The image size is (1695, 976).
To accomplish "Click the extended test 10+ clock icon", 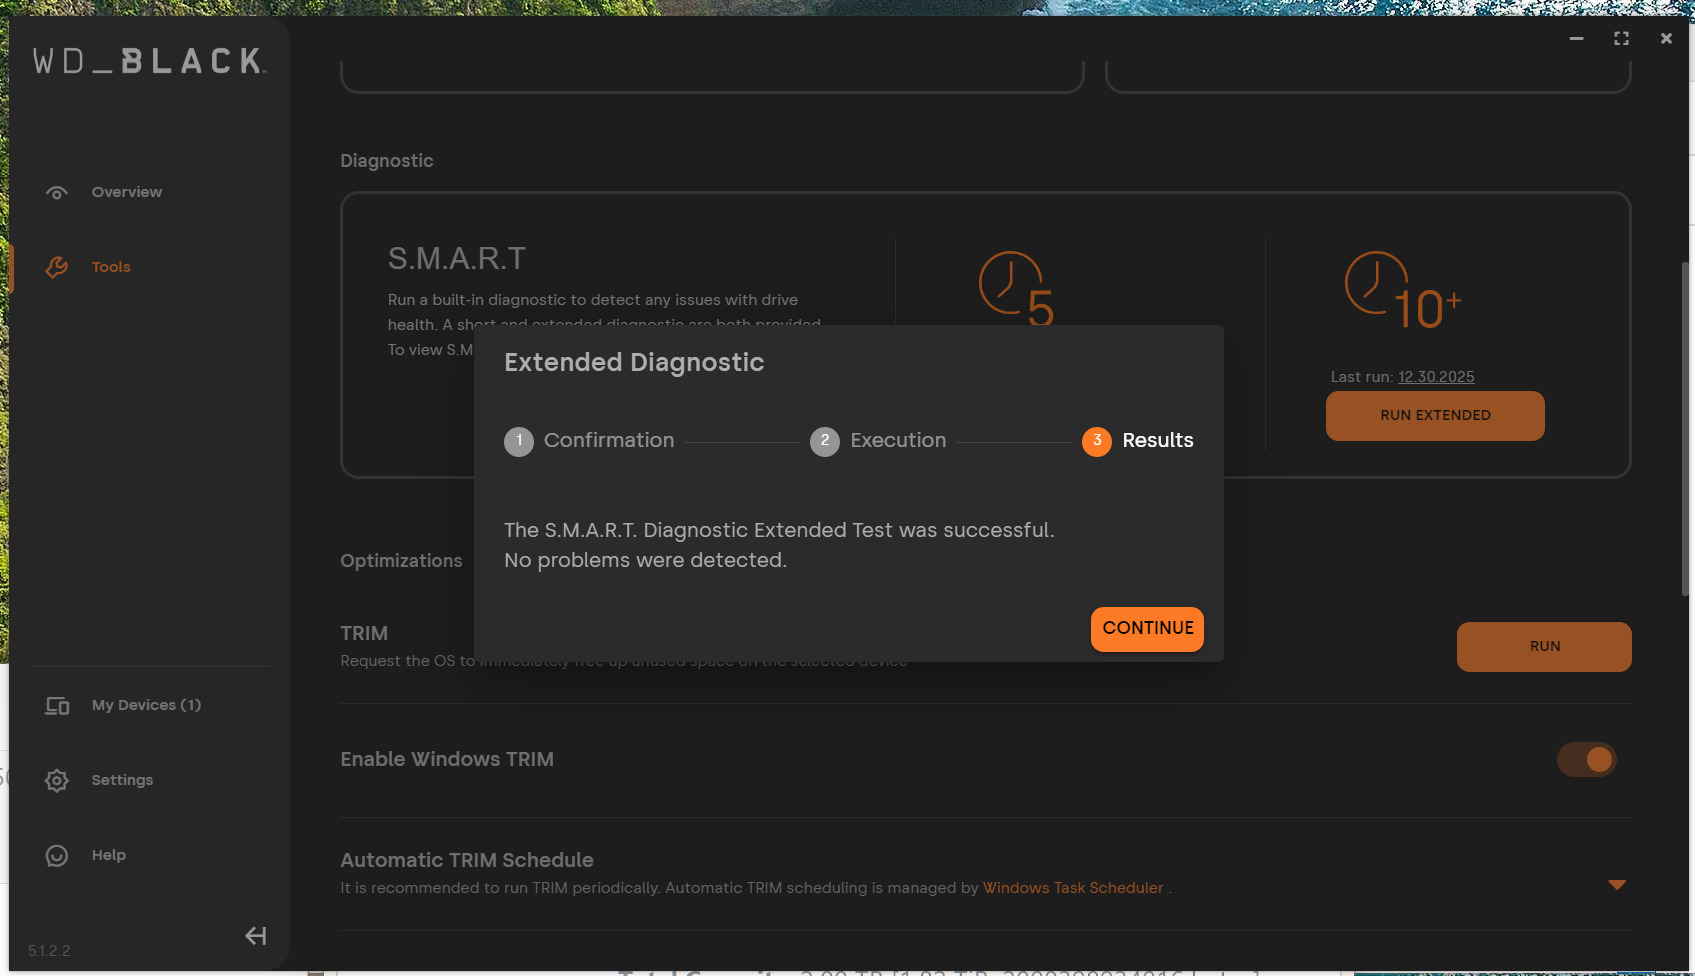I will (x=1402, y=290).
